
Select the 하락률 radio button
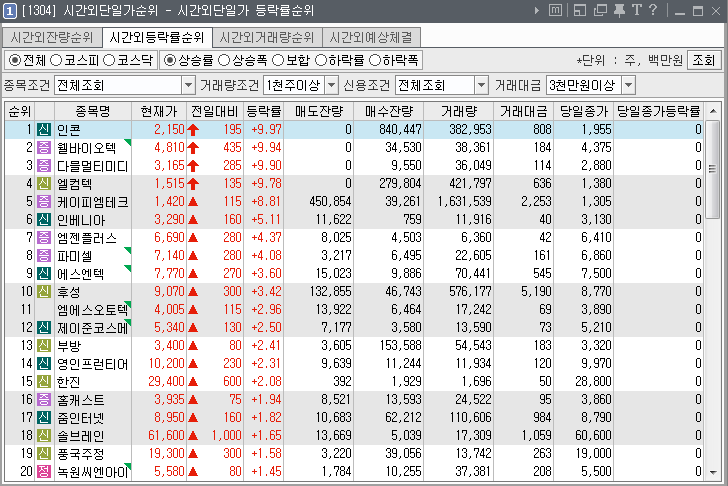click(x=321, y=60)
